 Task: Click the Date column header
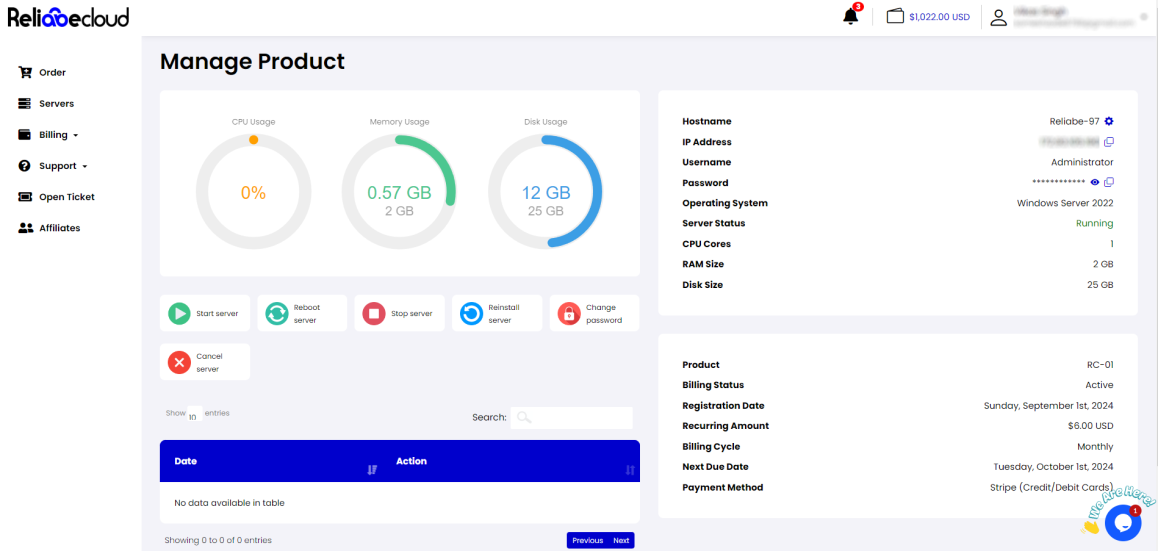pyautogui.click(x=185, y=461)
